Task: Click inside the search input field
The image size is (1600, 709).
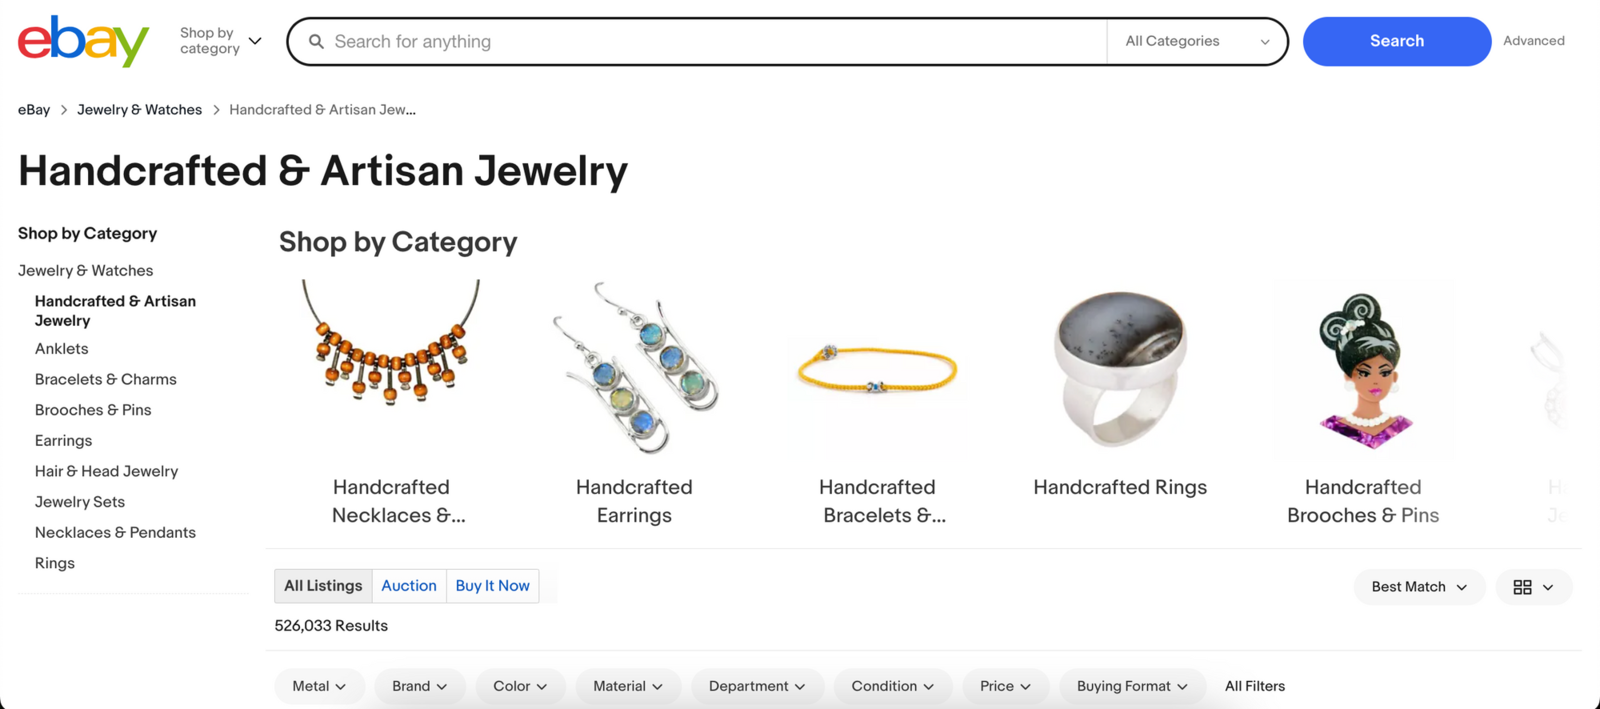Action: click(x=700, y=41)
